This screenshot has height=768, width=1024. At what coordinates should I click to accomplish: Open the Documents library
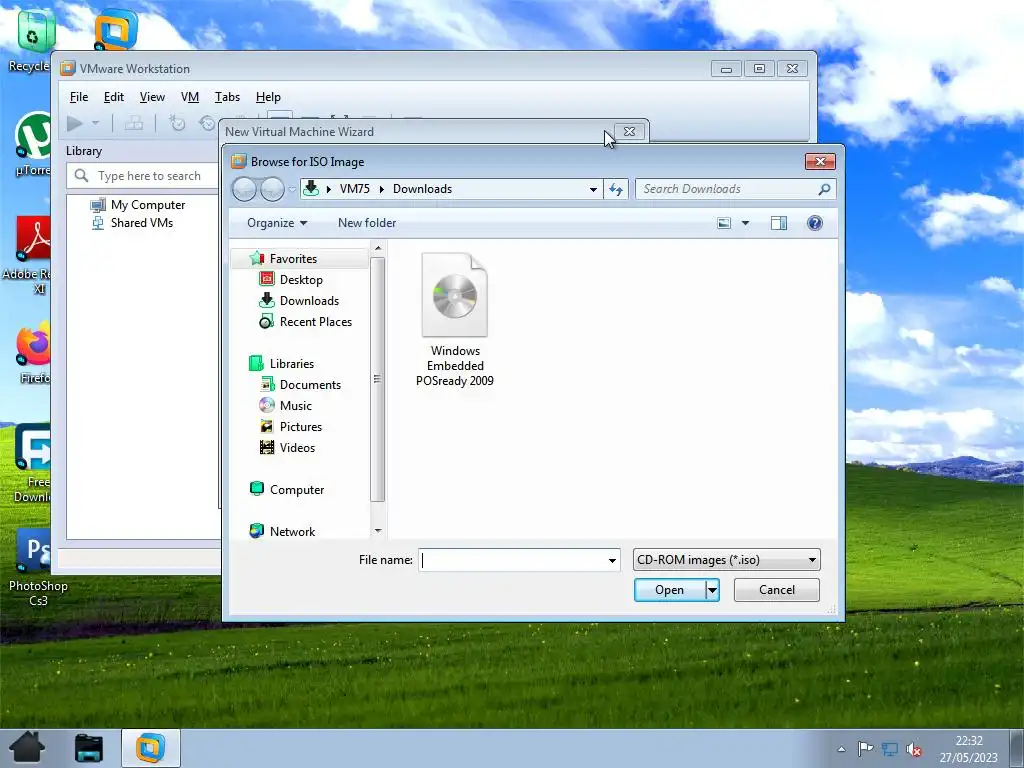(x=310, y=385)
